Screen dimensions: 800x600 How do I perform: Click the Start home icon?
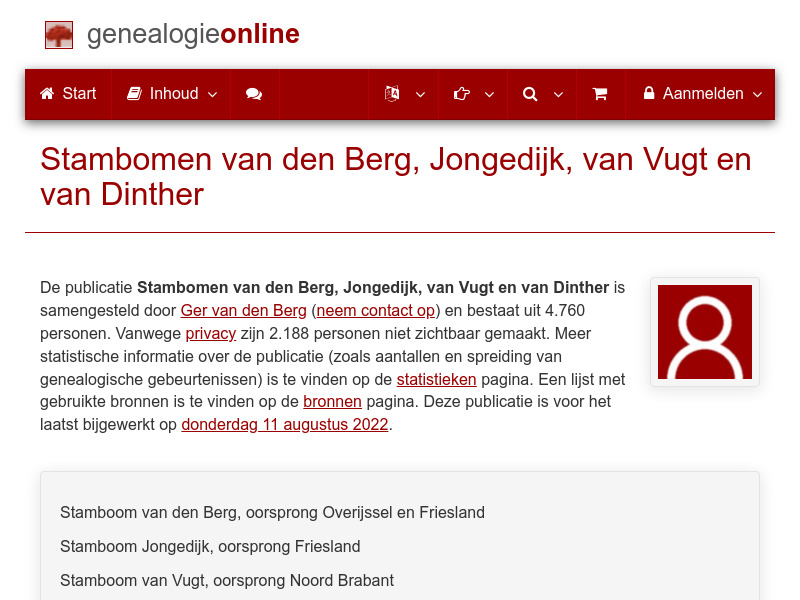pos(46,93)
